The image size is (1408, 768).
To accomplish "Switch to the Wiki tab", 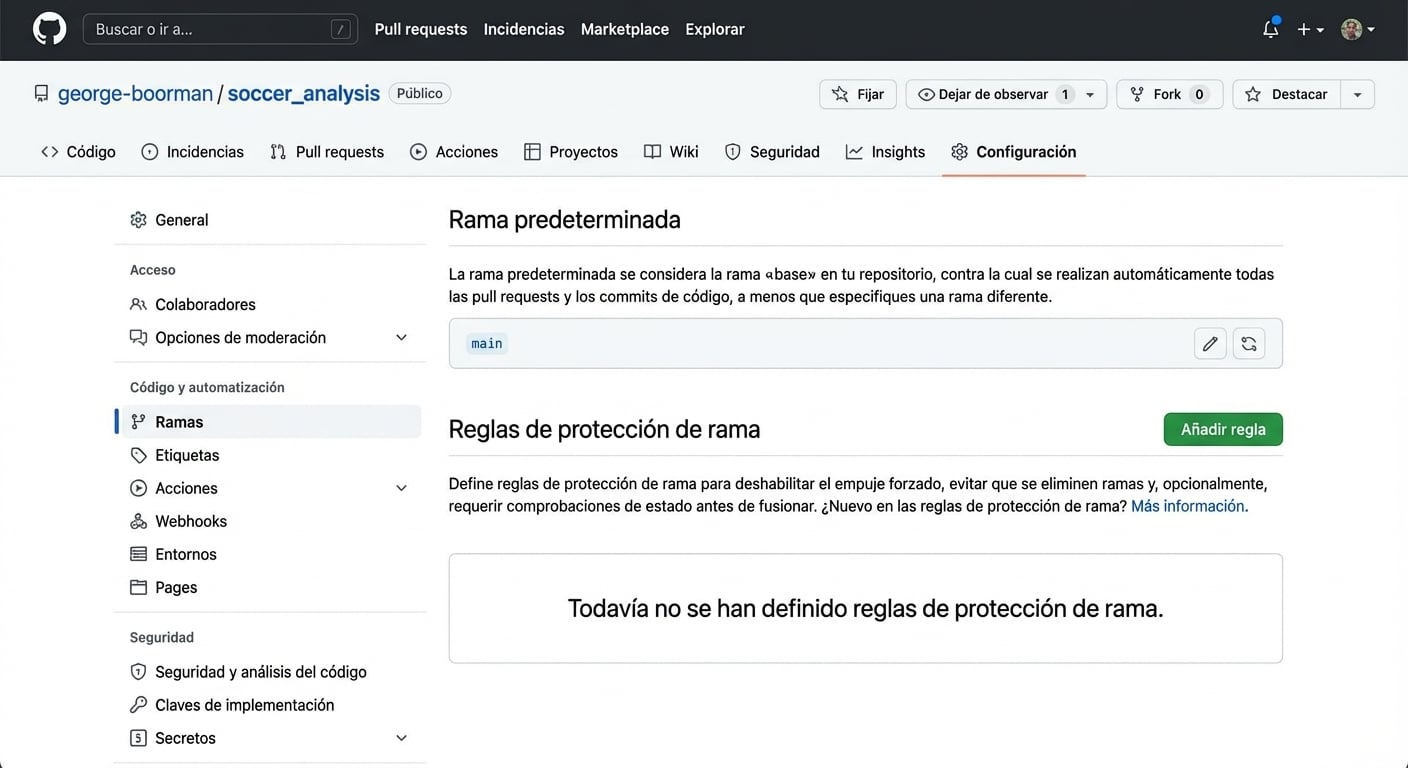I will [683, 151].
